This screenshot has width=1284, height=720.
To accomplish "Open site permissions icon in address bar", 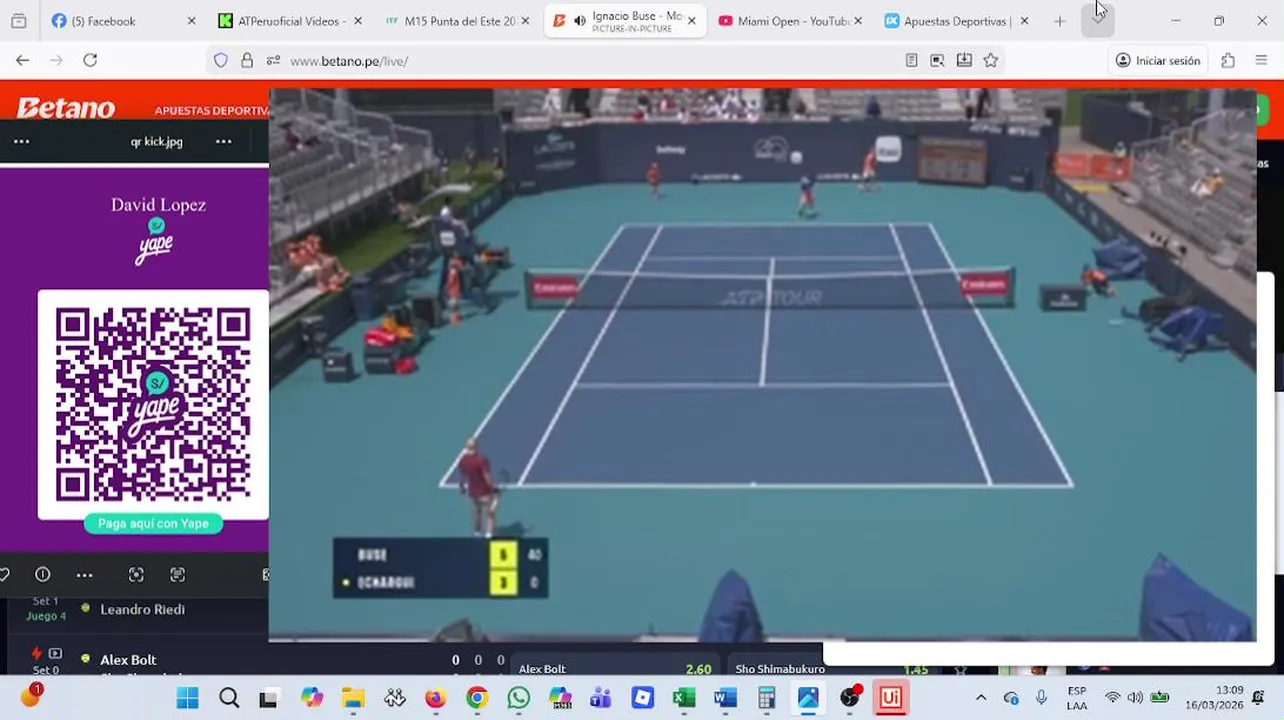I will 273,61.
